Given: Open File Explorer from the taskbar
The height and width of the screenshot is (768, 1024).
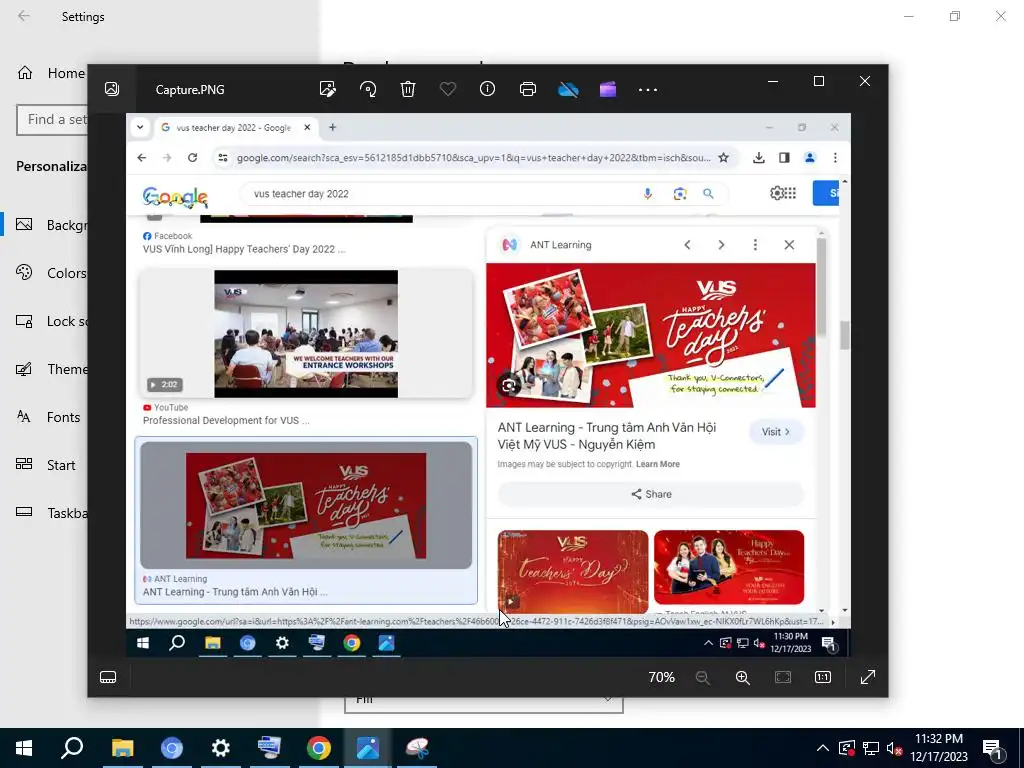Looking at the screenshot, I should click(122, 748).
